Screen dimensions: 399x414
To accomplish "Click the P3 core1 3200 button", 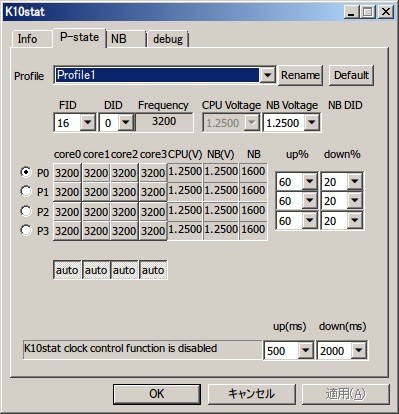I will tap(96, 231).
